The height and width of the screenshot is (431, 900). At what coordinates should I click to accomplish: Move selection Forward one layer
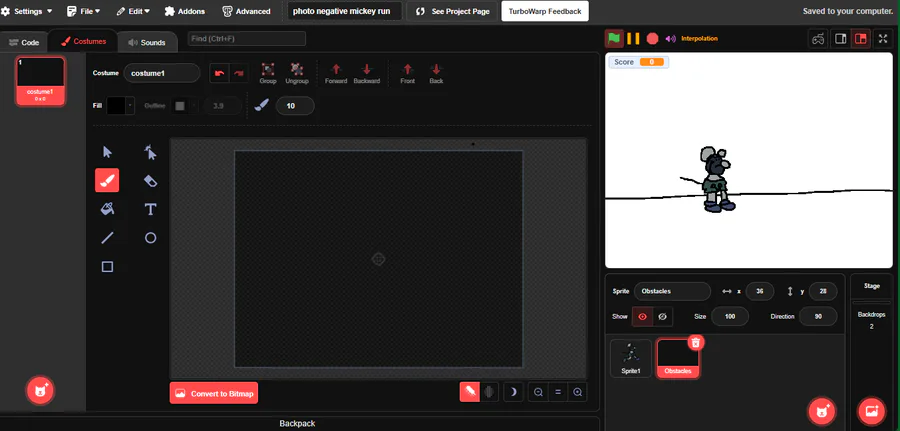tap(336, 73)
